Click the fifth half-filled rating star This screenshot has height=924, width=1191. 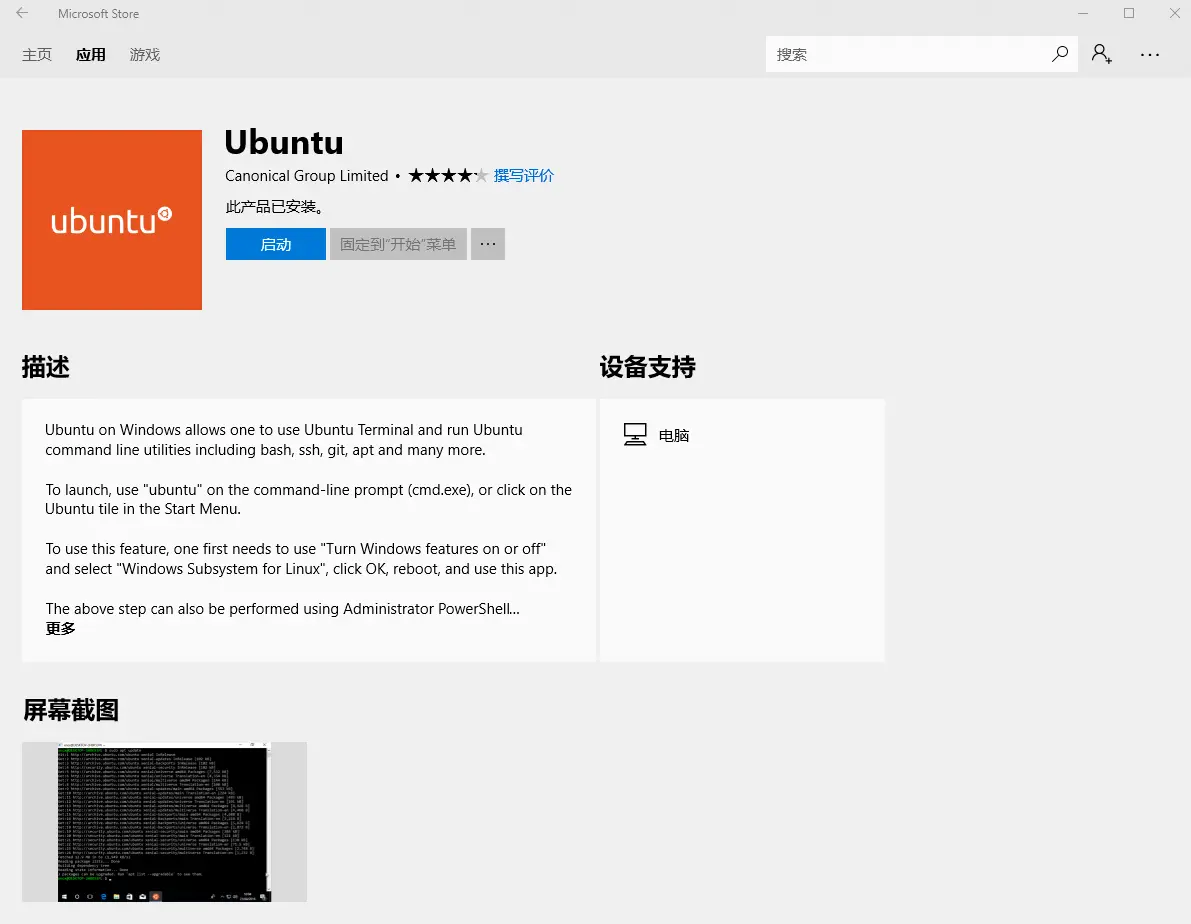click(x=481, y=175)
